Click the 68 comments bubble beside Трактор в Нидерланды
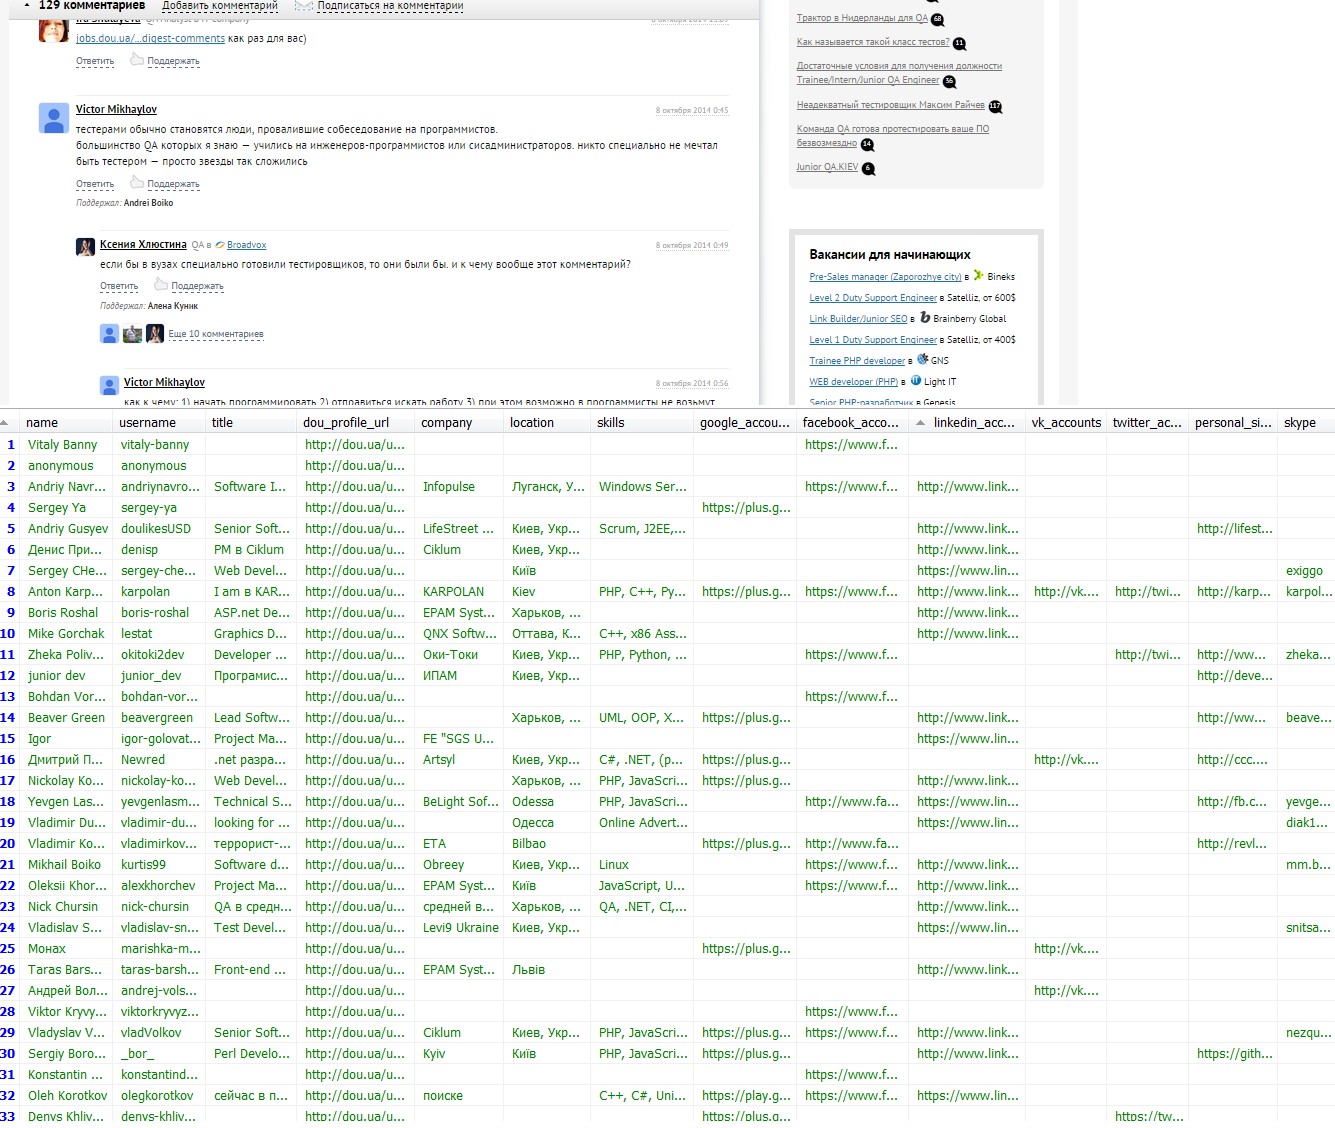This screenshot has height=1128, width=1335. 937,20
